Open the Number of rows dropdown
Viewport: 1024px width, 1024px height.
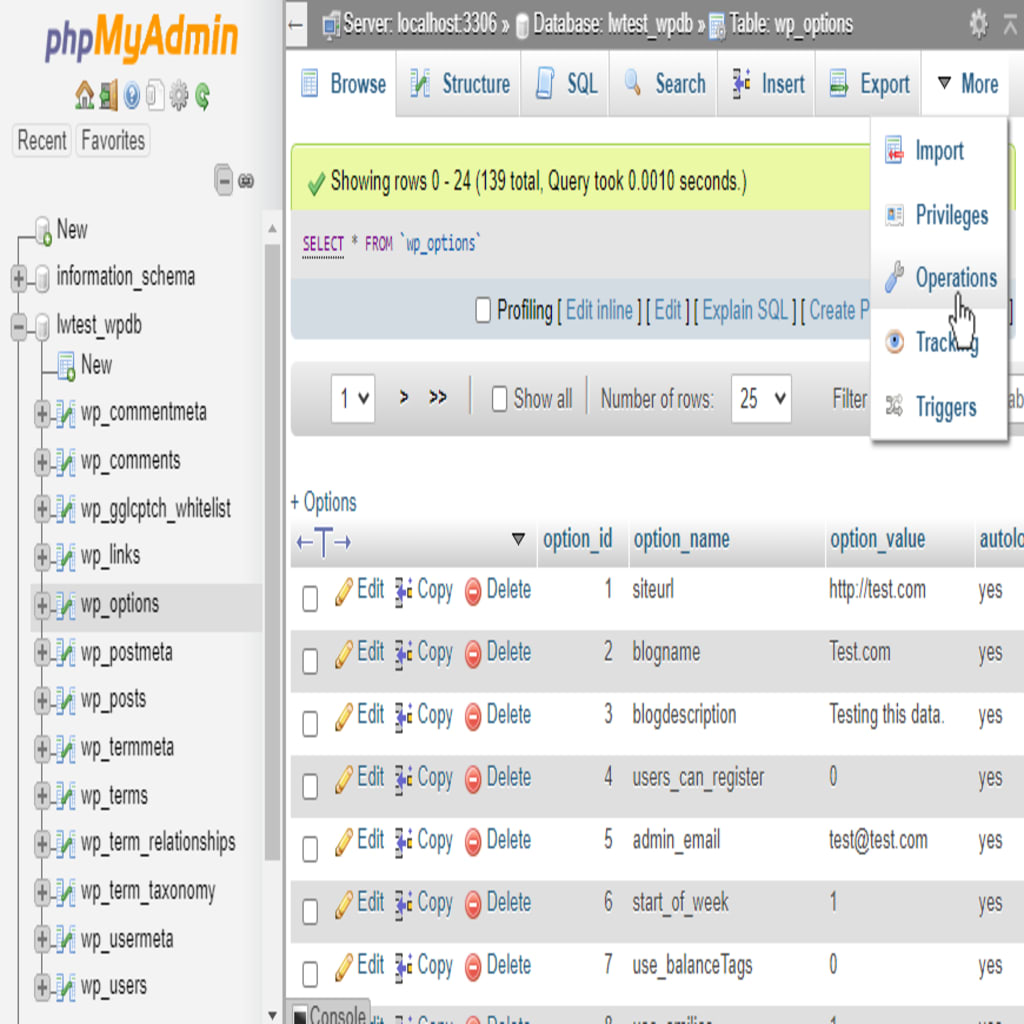(761, 398)
